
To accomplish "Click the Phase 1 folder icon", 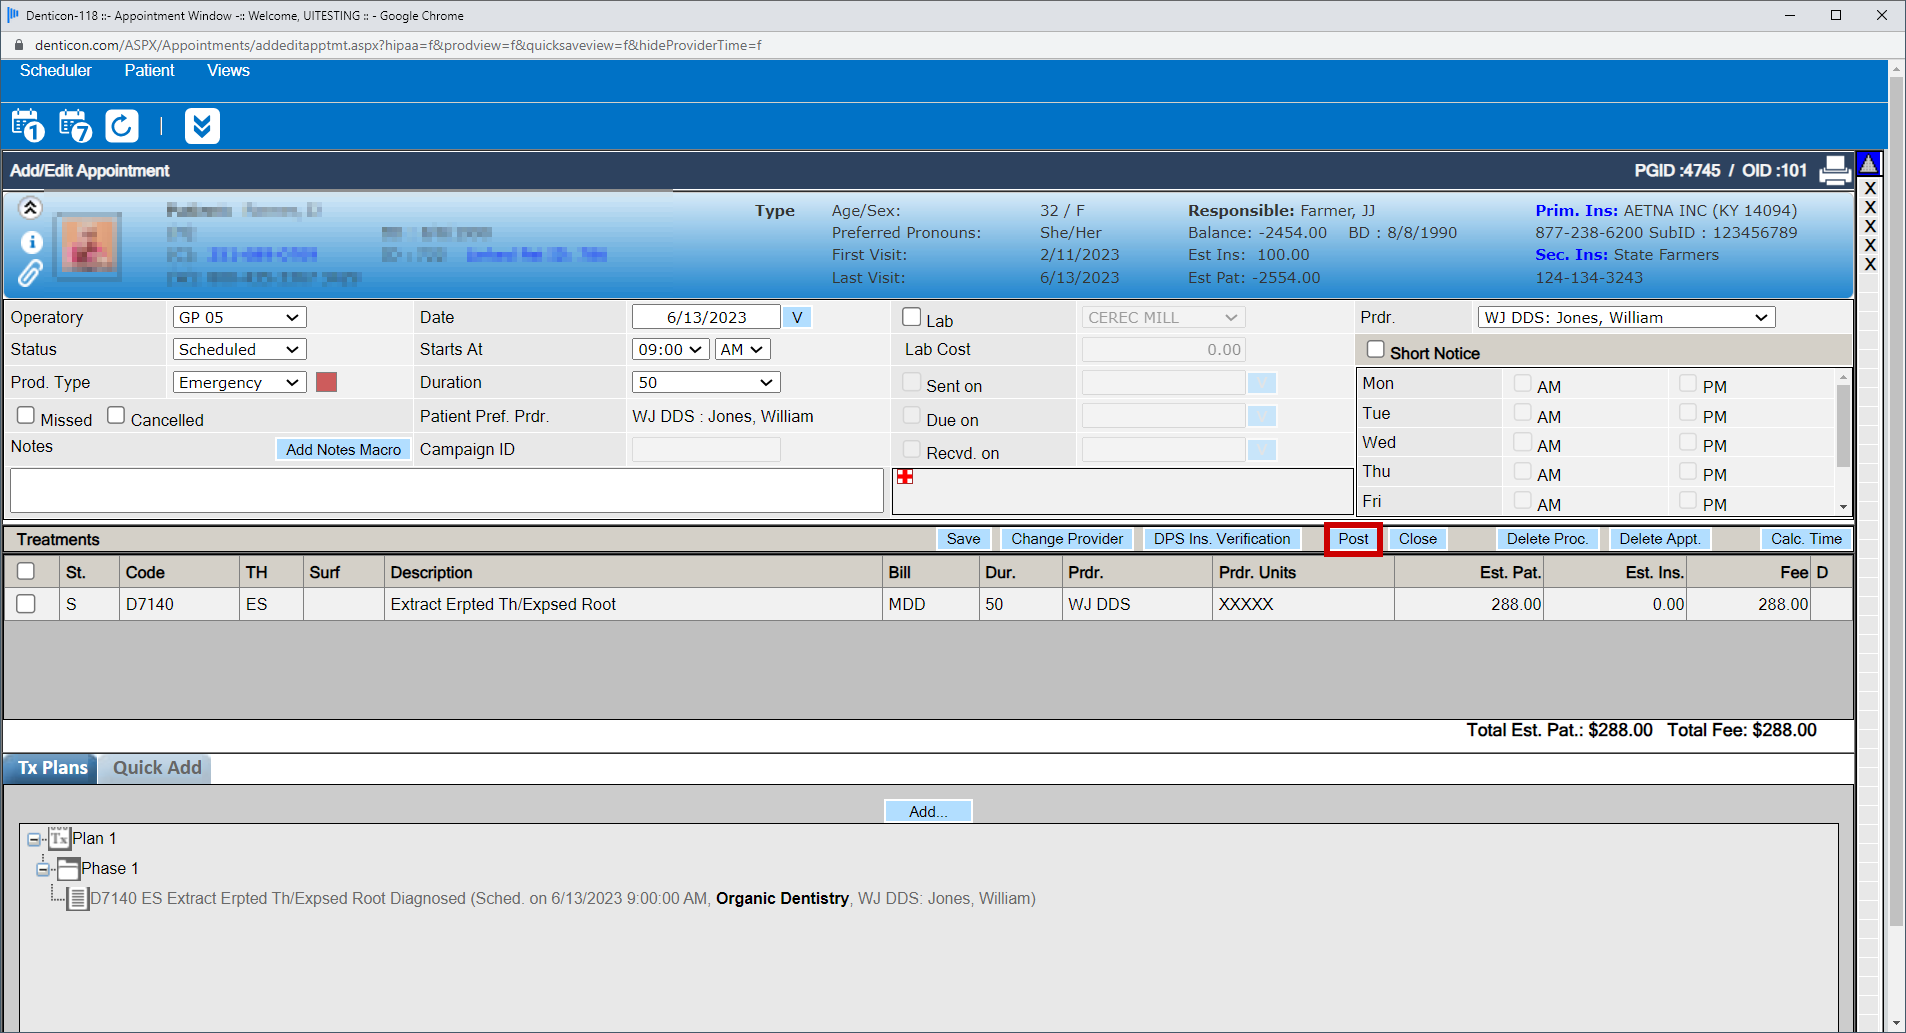I will click(x=68, y=868).
